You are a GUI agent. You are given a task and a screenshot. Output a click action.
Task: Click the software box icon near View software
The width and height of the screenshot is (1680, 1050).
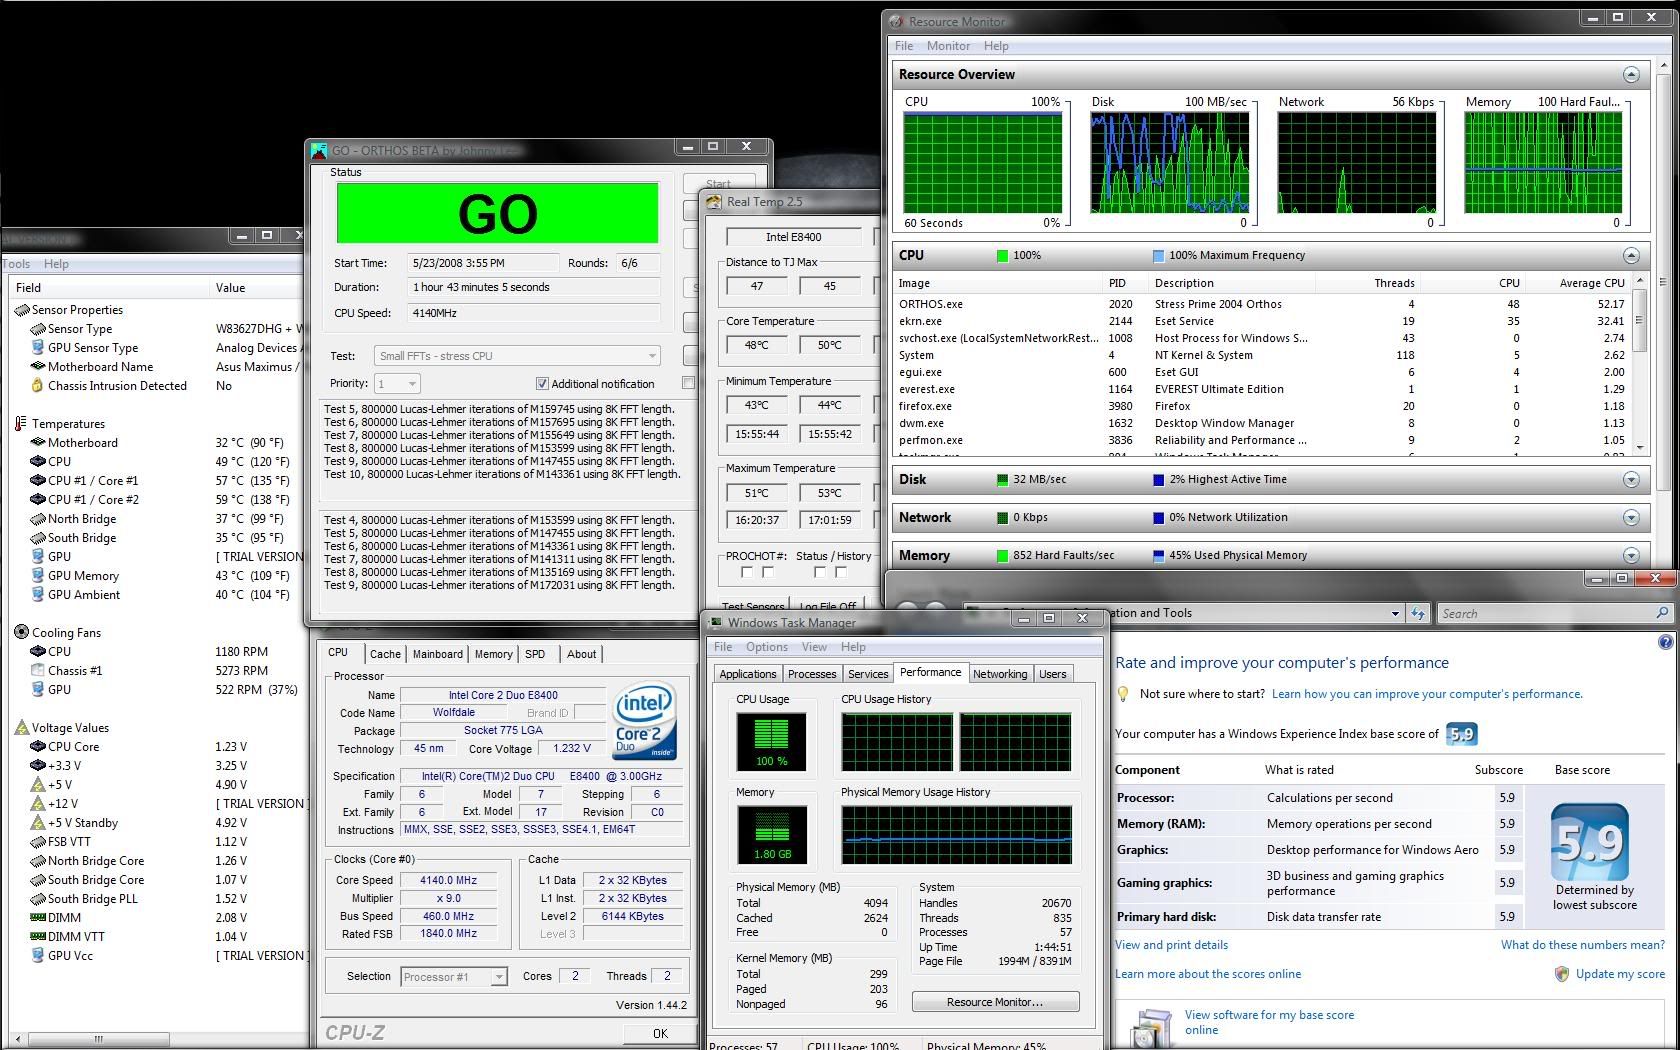[1150, 1028]
